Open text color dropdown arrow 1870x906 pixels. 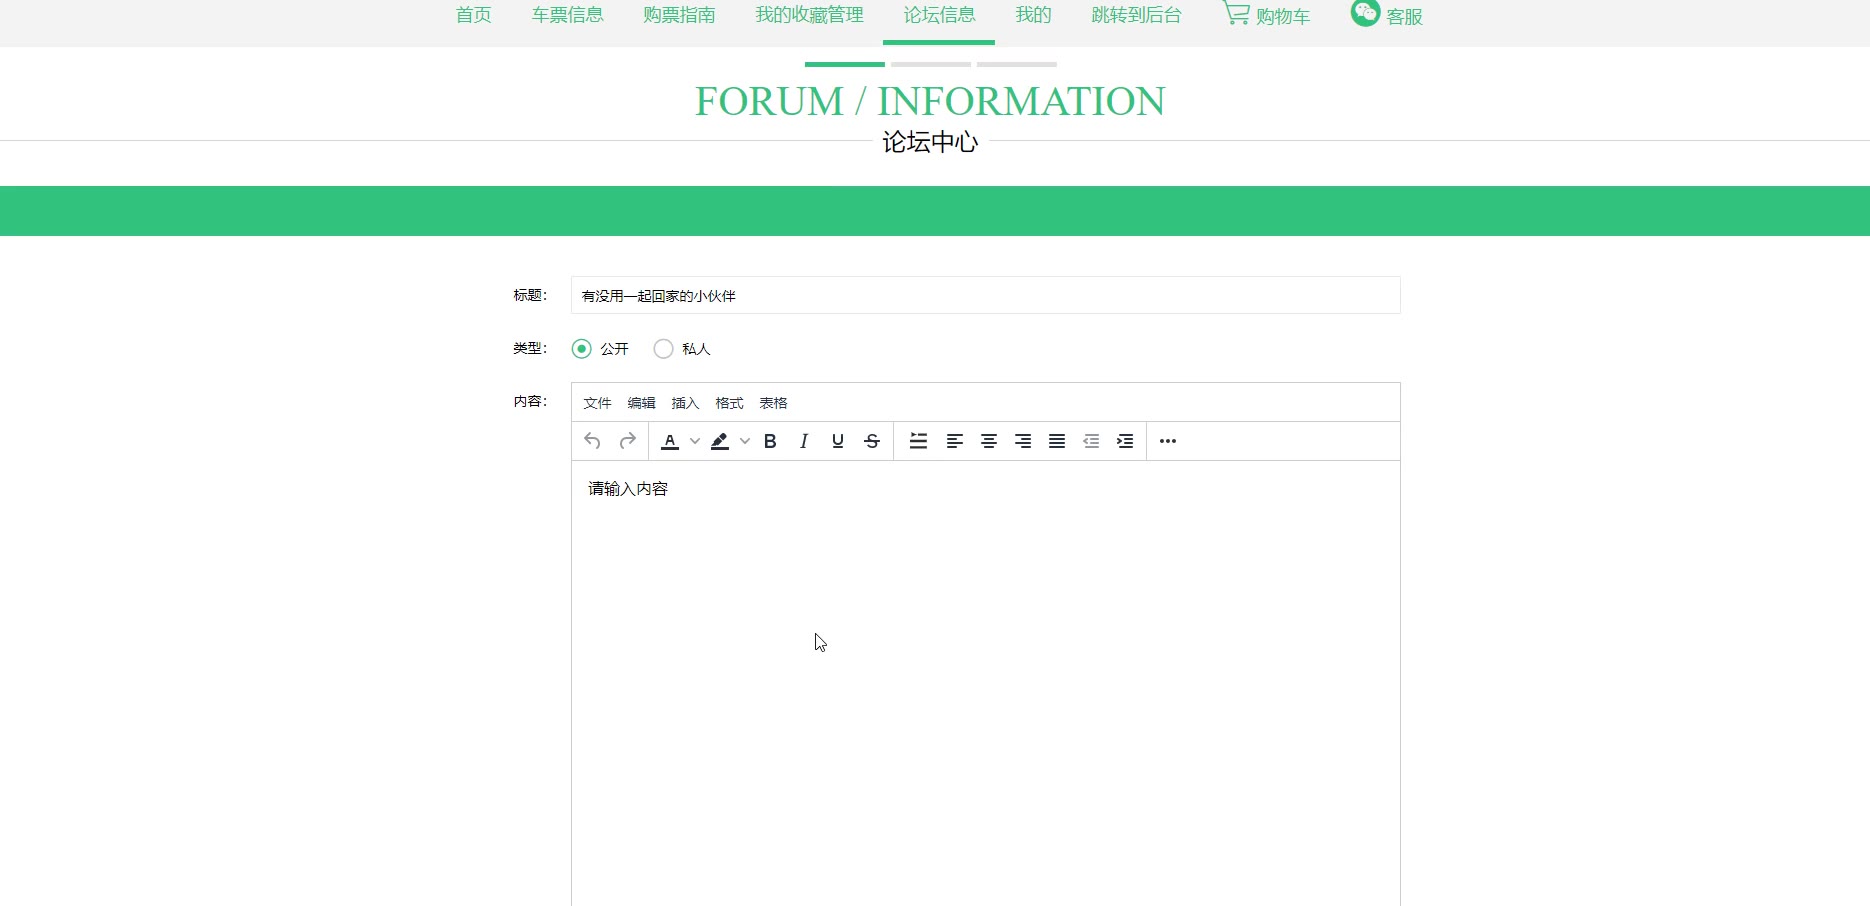(695, 441)
